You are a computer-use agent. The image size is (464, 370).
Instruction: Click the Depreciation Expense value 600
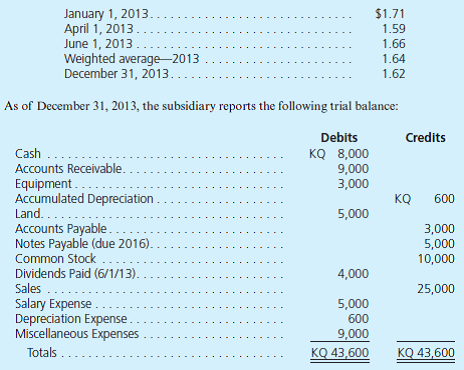pos(358,319)
